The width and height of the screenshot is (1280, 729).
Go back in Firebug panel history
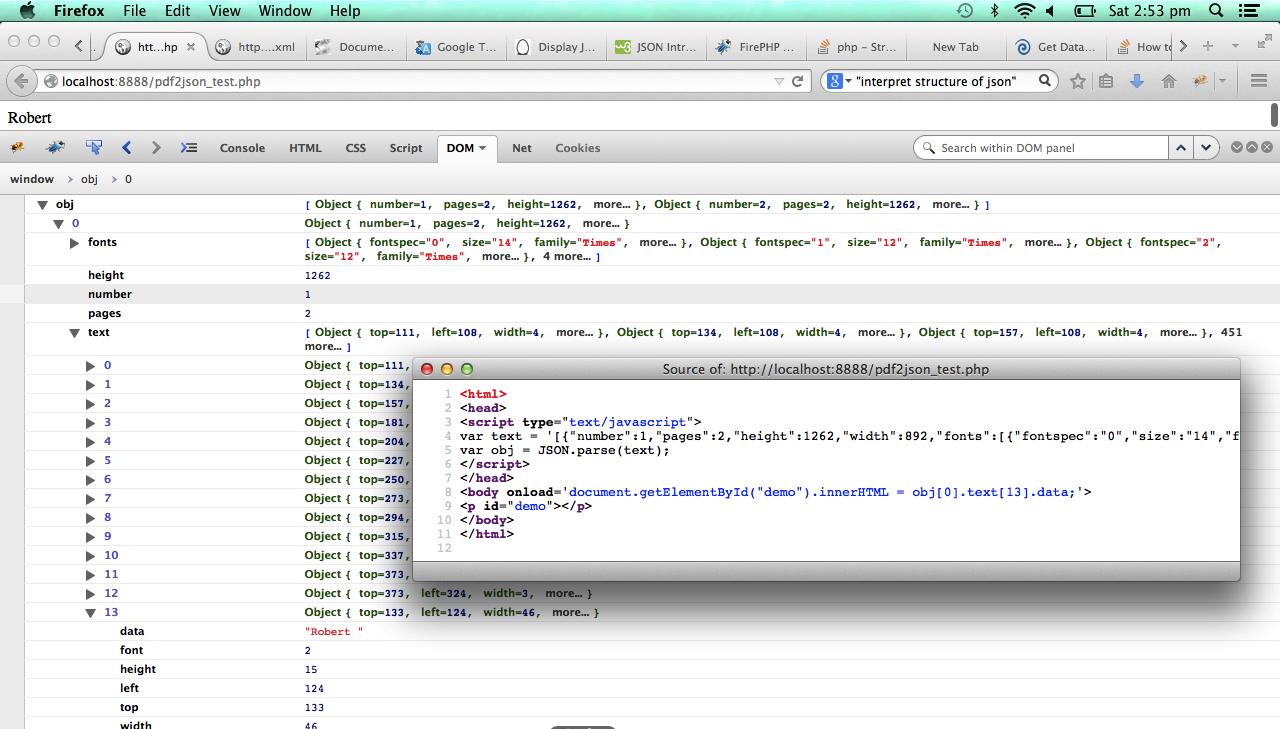(127, 148)
